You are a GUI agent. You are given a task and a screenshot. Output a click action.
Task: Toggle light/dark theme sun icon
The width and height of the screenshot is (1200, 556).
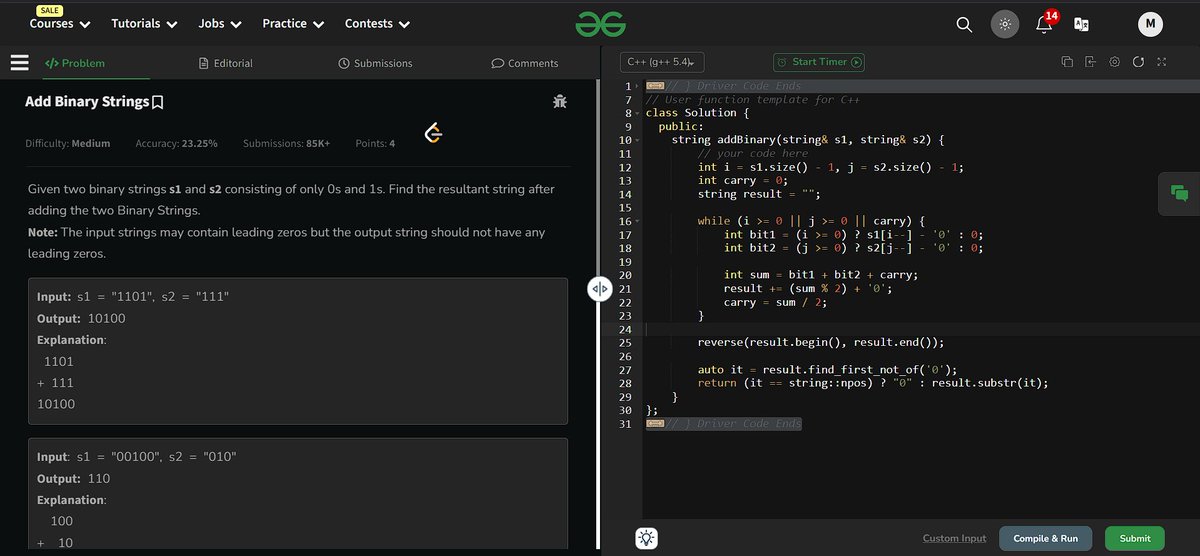click(1005, 25)
